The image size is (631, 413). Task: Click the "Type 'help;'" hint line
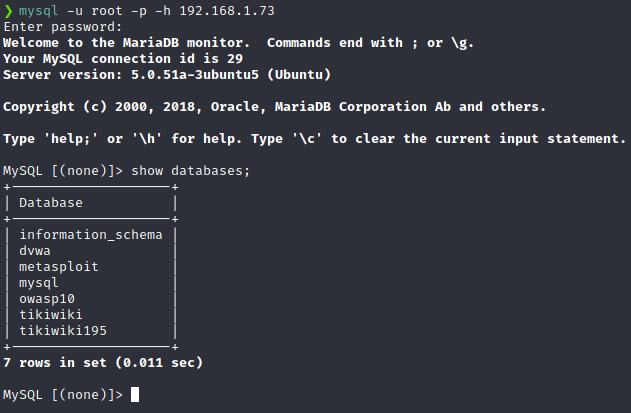(314, 138)
